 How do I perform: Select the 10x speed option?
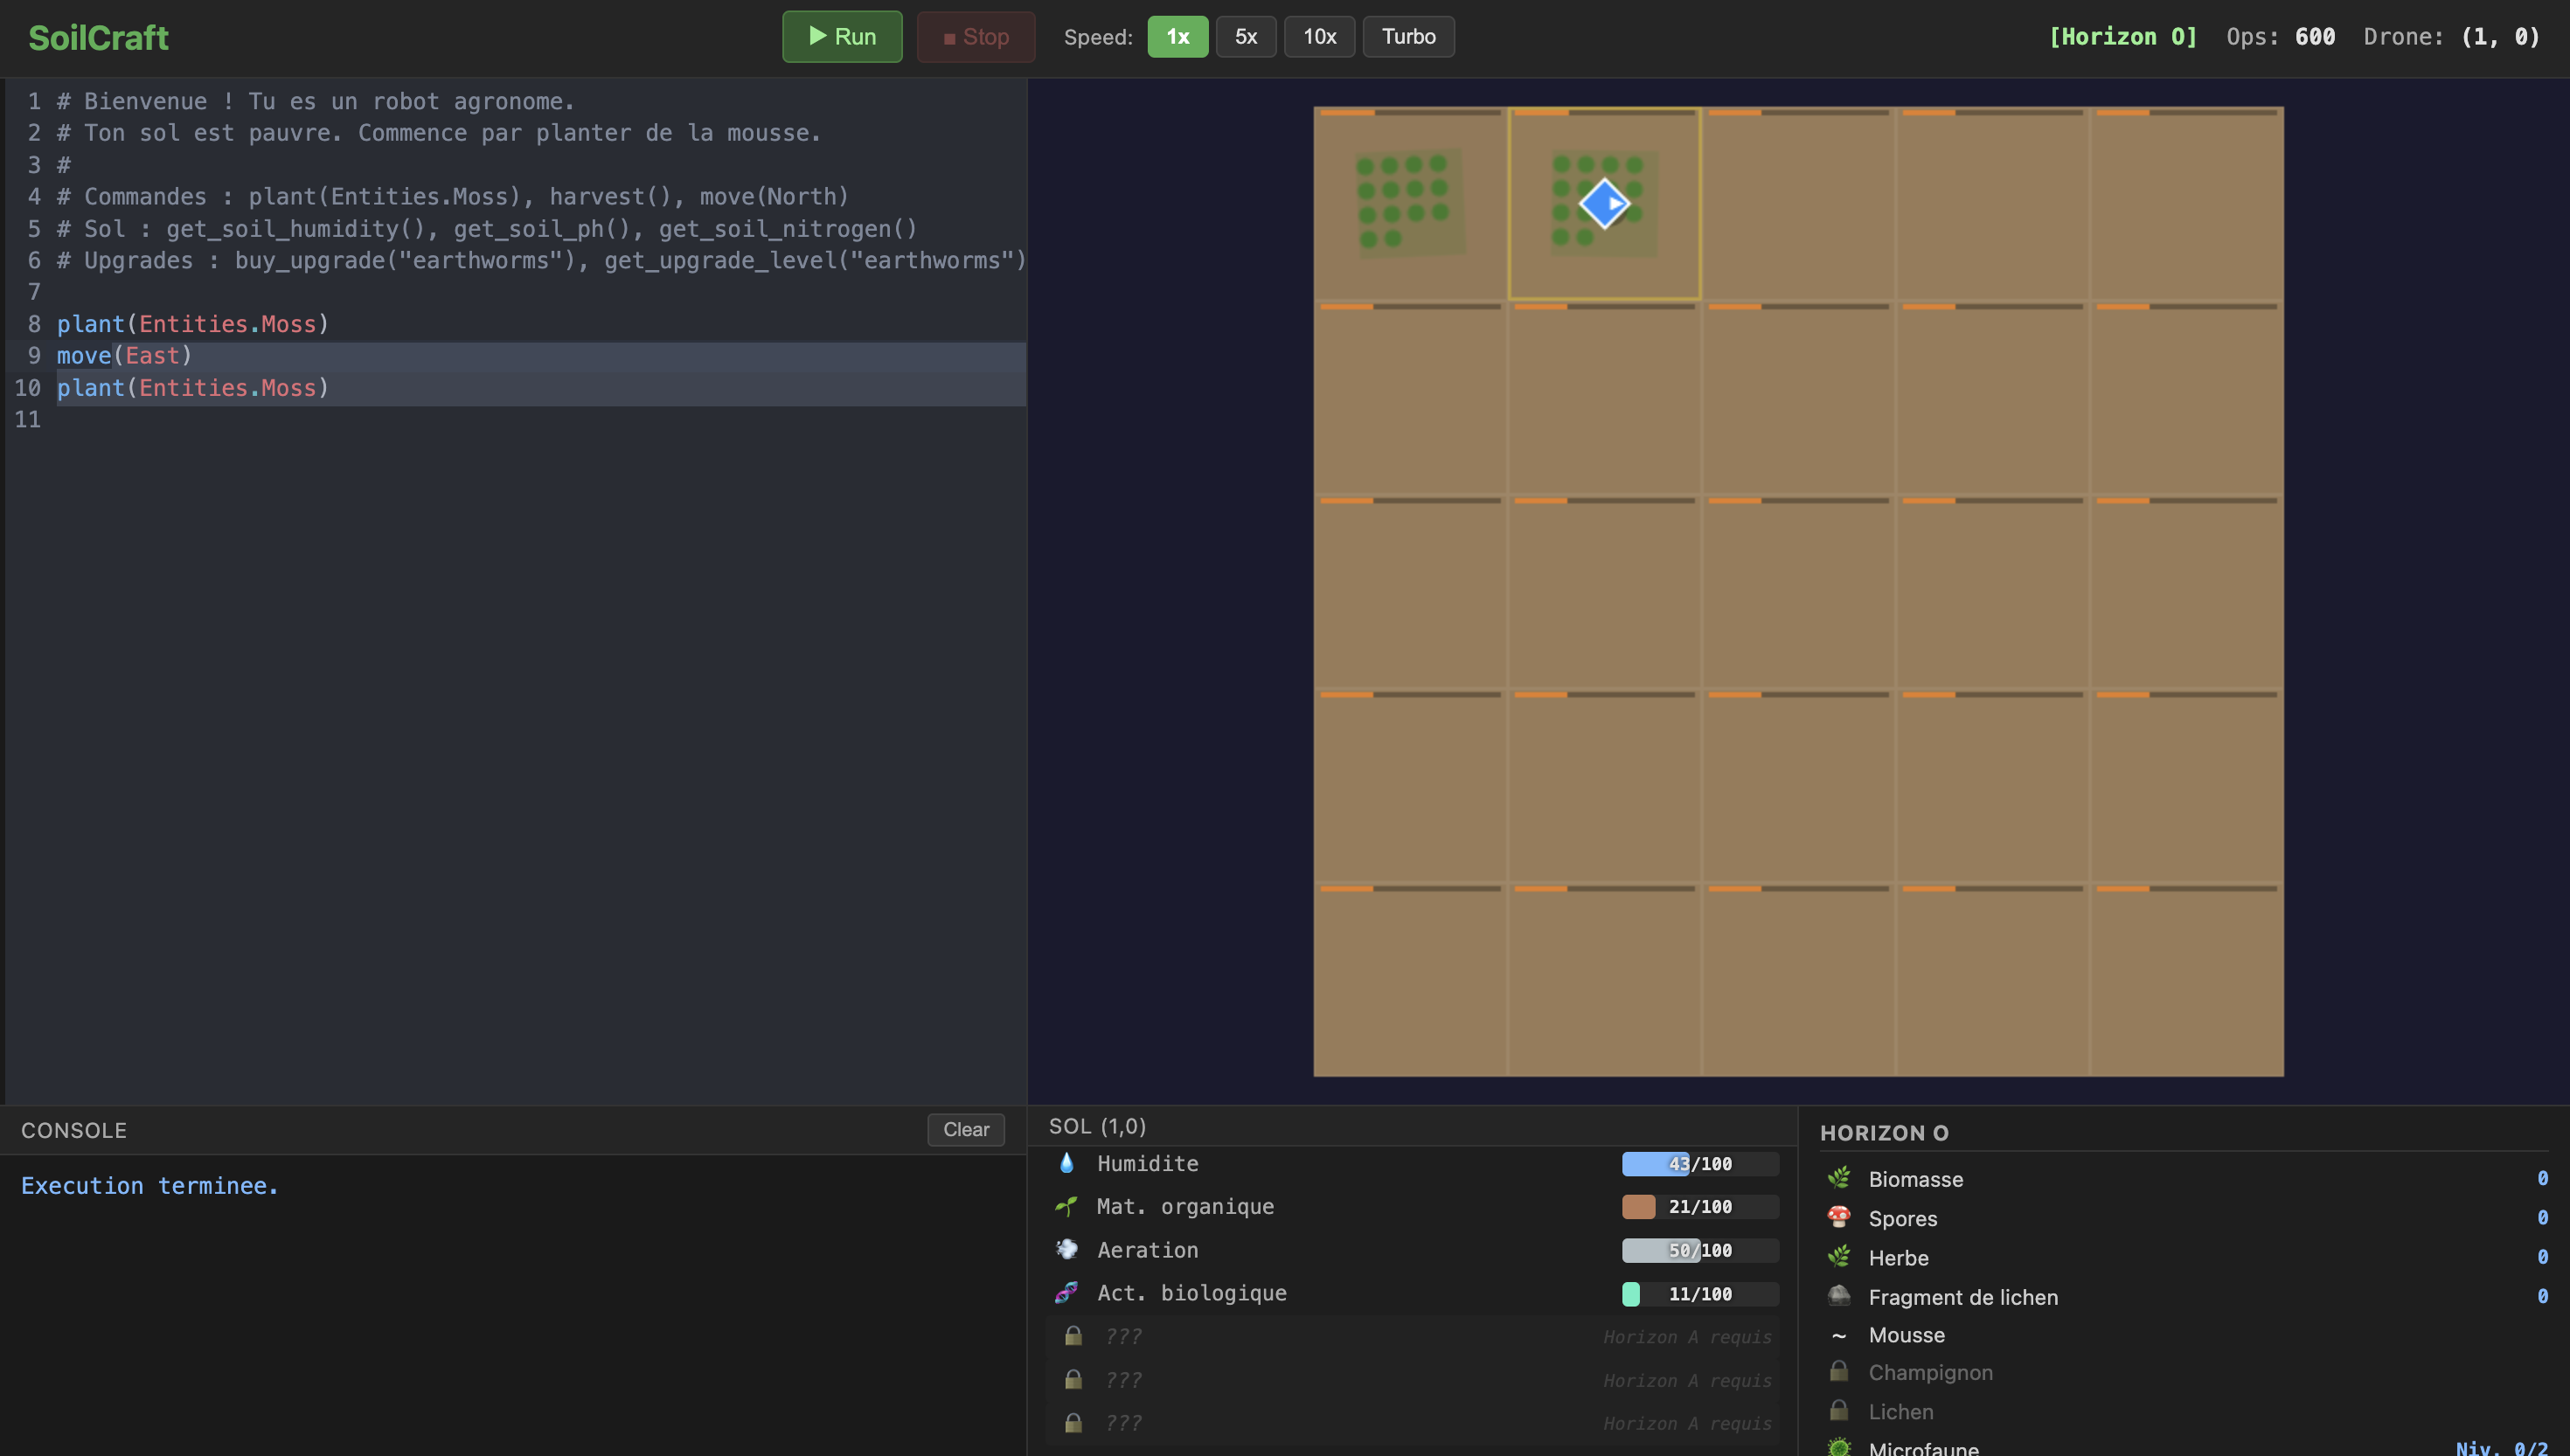pos(1319,37)
